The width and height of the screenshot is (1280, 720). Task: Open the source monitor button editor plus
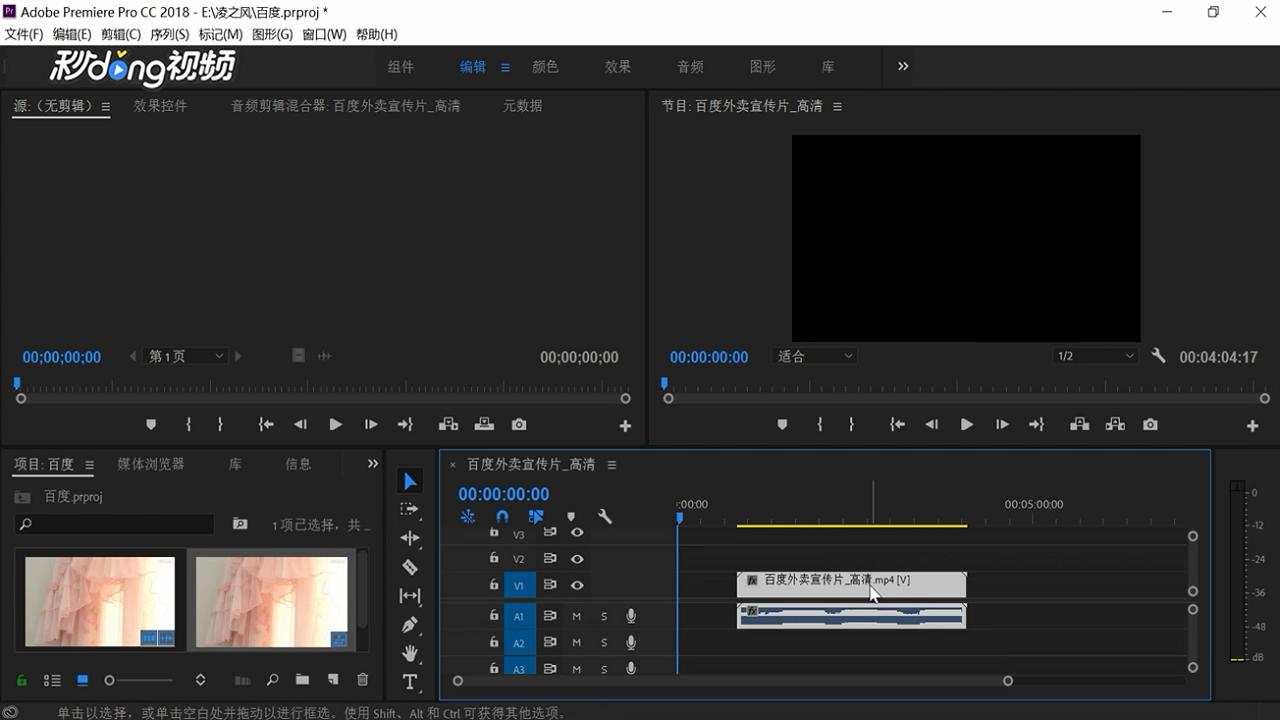(x=625, y=426)
